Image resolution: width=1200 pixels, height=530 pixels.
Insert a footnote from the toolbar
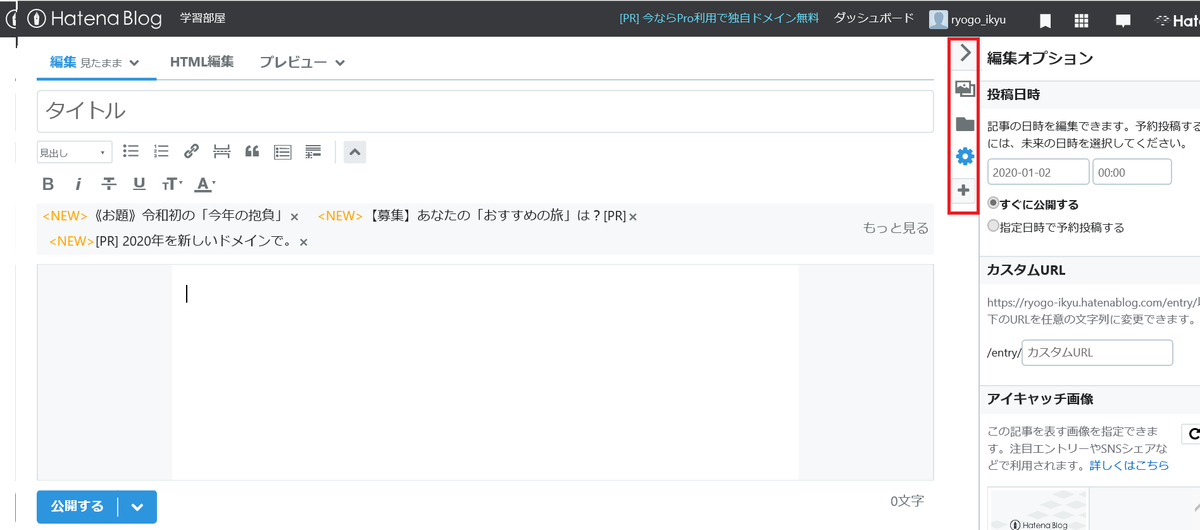tap(313, 152)
